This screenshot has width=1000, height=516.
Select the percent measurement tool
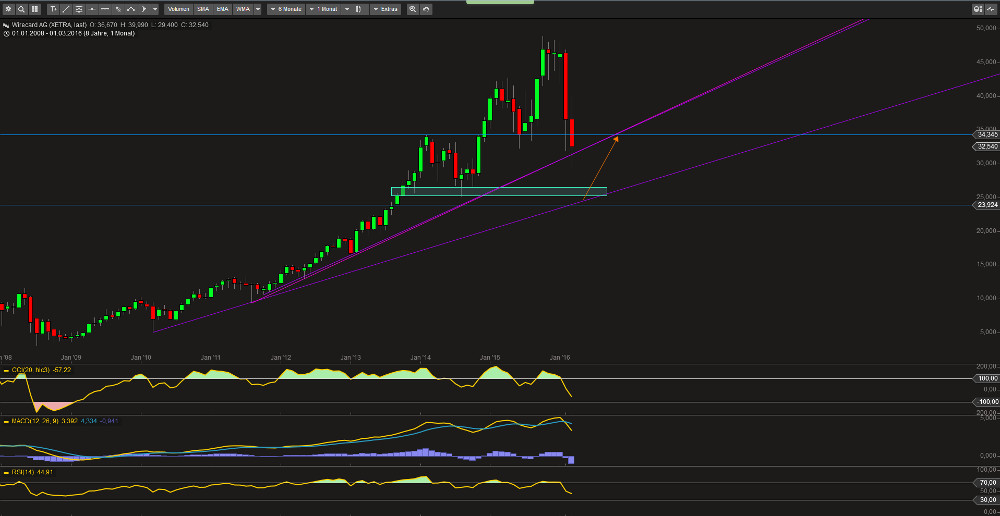tap(118, 9)
